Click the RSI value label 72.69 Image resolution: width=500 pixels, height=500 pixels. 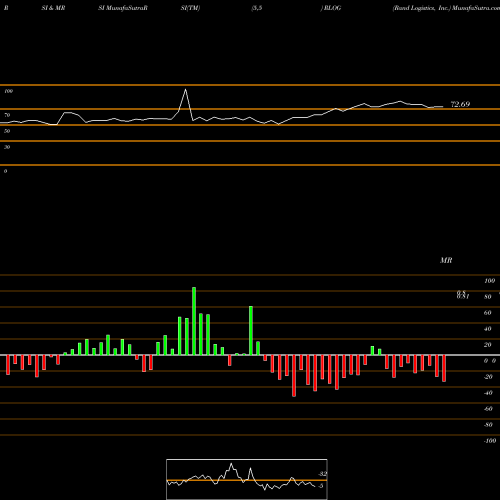point(460,104)
